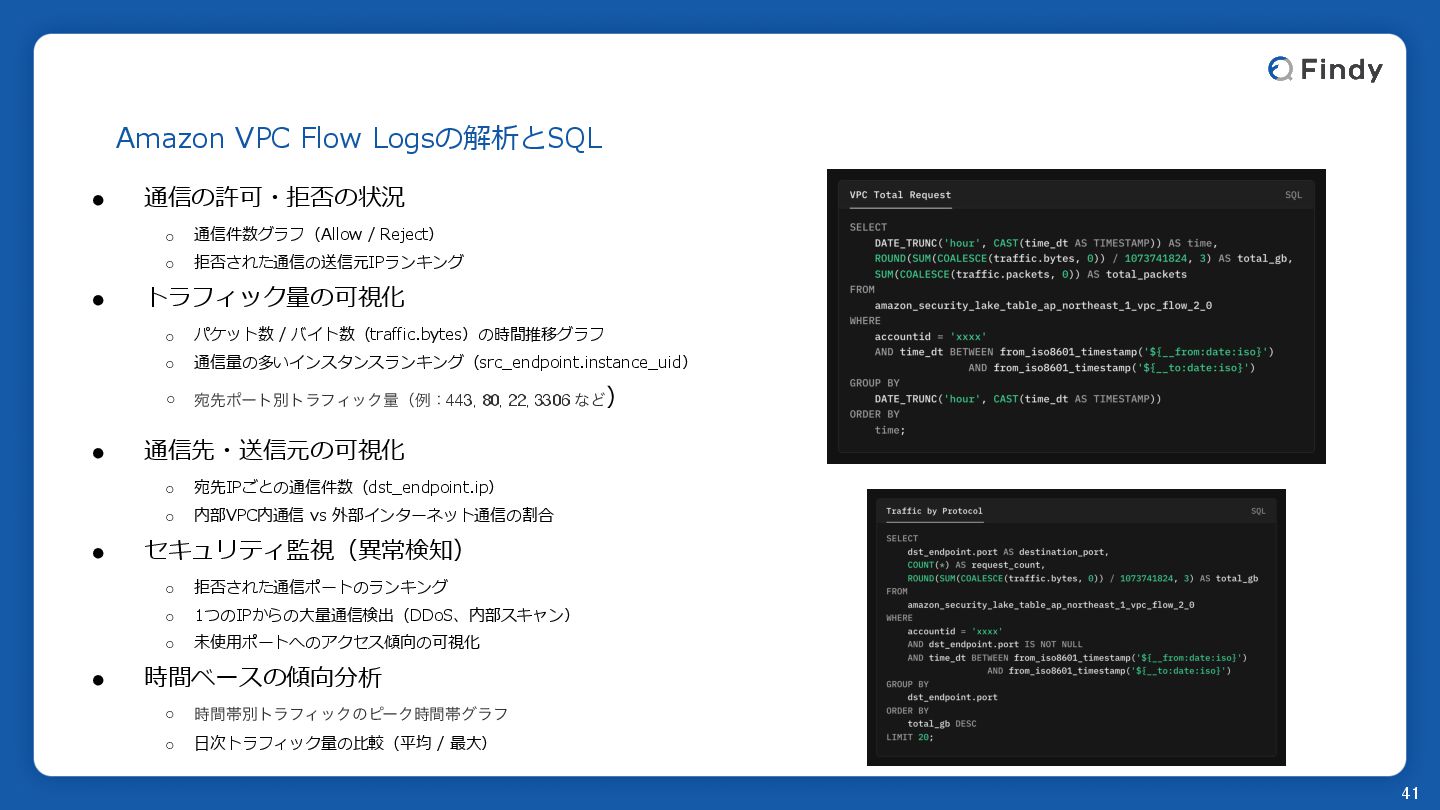
Task: Select the heading '時間ベースの傾向分析'
Action: 263,677
